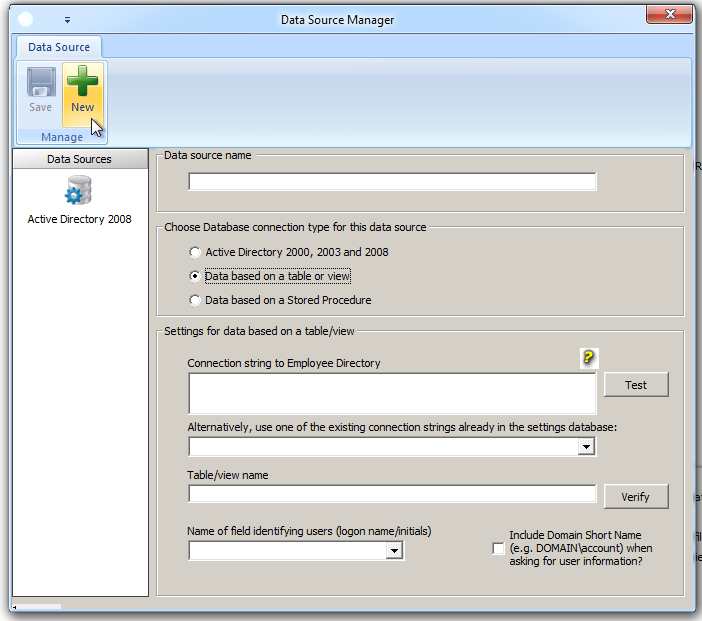Click the Data Sources panel header
702x621 pixels.
click(x=79, y=159)
